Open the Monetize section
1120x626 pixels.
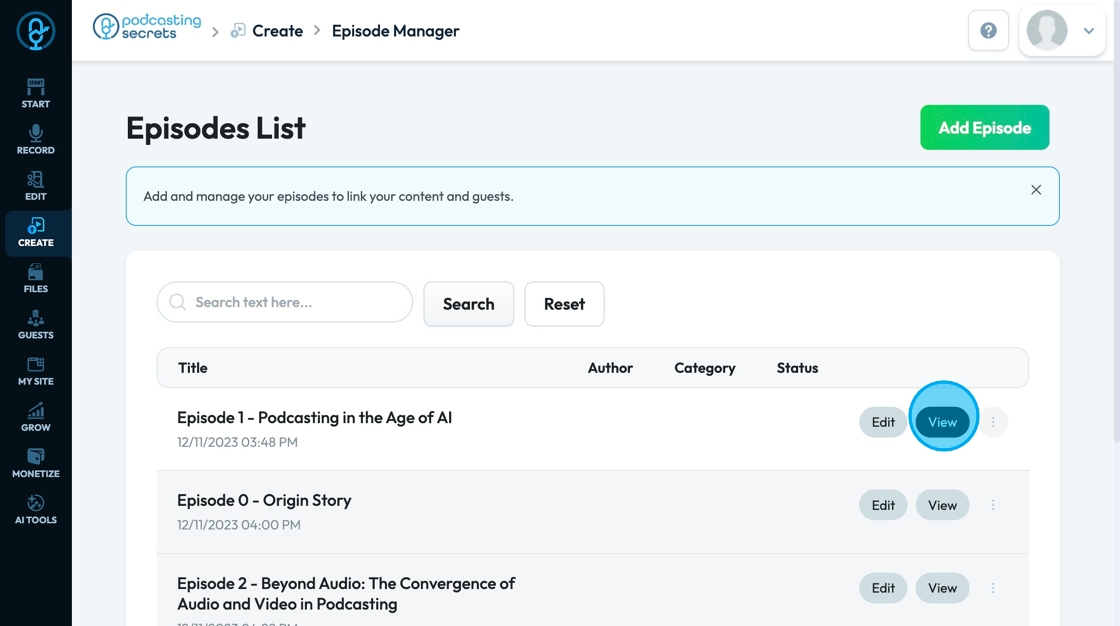pyautogui.click(x=36, y=462)
